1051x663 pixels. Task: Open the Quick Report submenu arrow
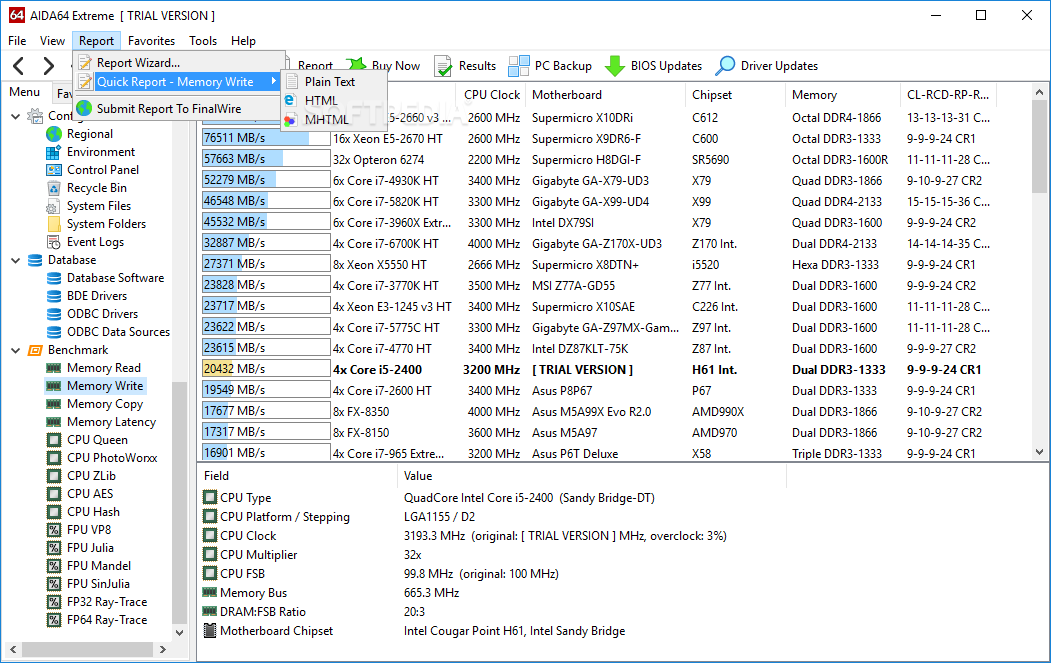pos(273,81)
